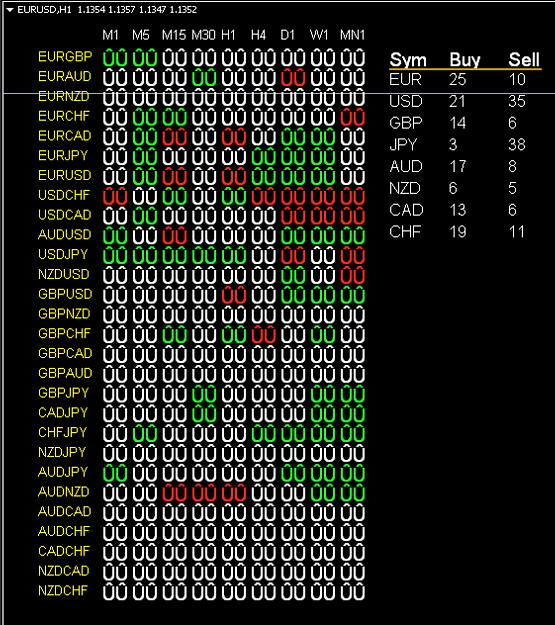
Task: Click the white NZDCHF MN1 signal arrows
Action: pos(352,592)
